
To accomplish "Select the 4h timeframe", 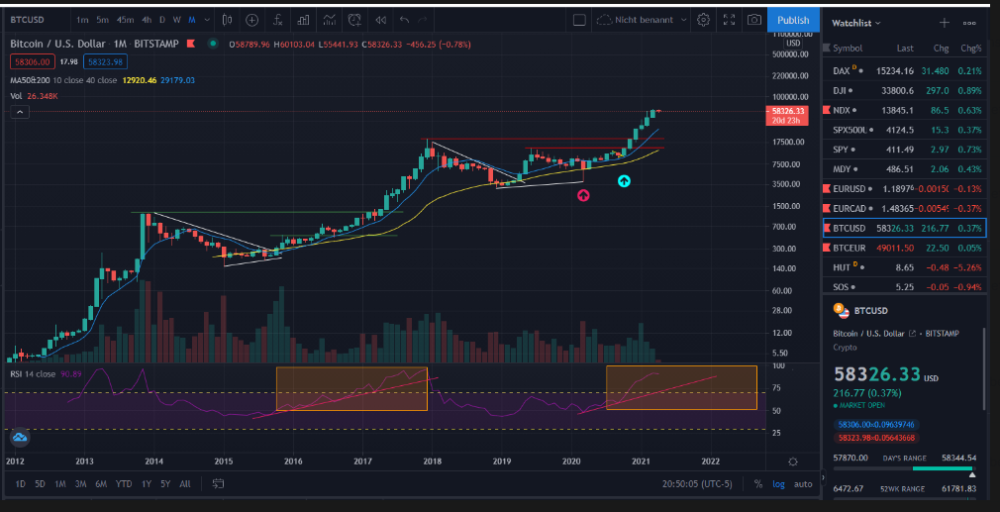I will point(147,20).
